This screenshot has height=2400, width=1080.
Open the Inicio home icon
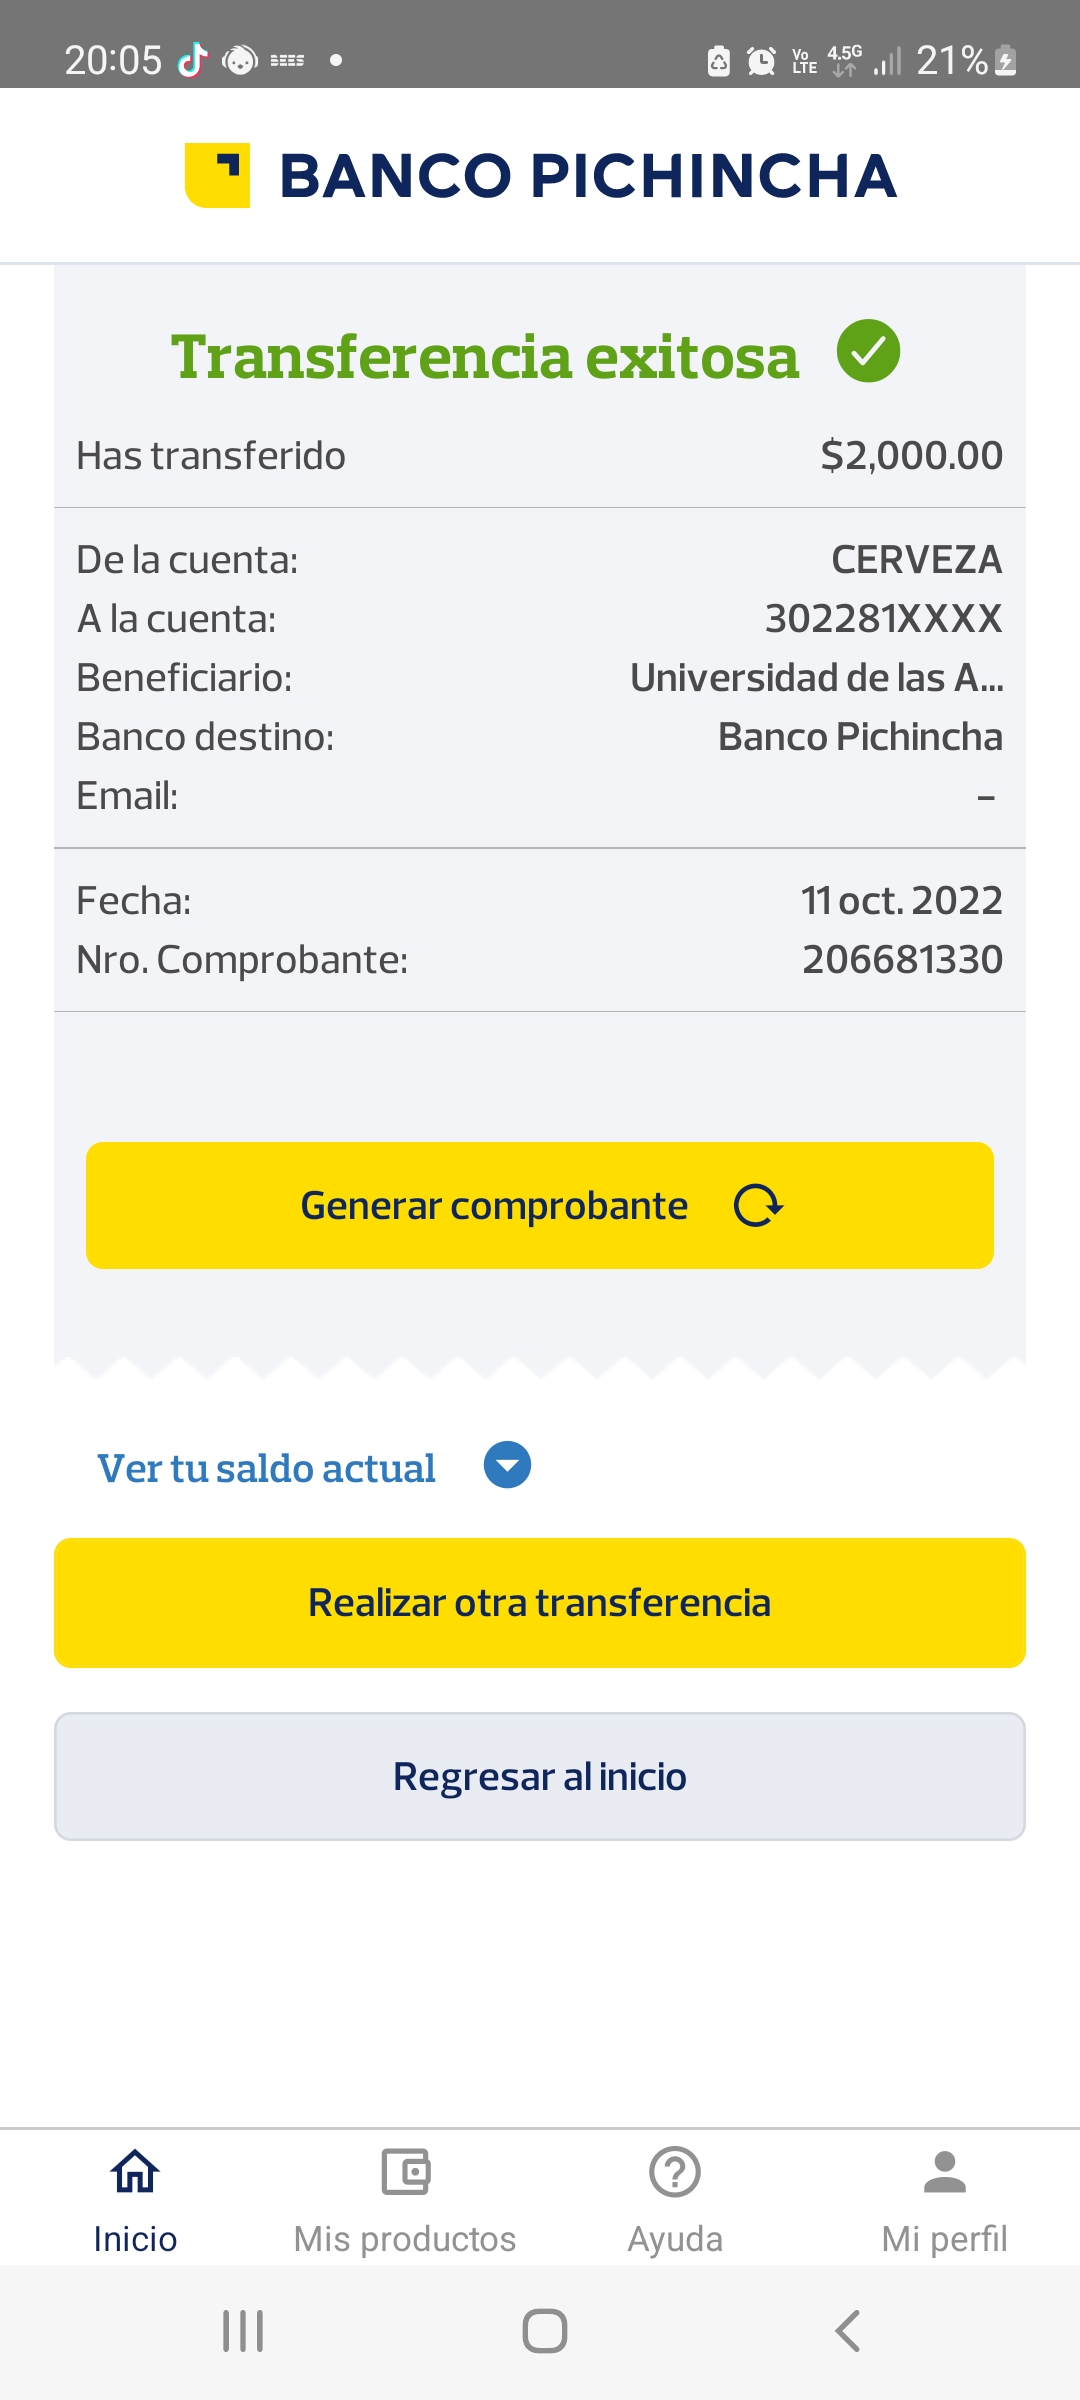click(135, 2172)
